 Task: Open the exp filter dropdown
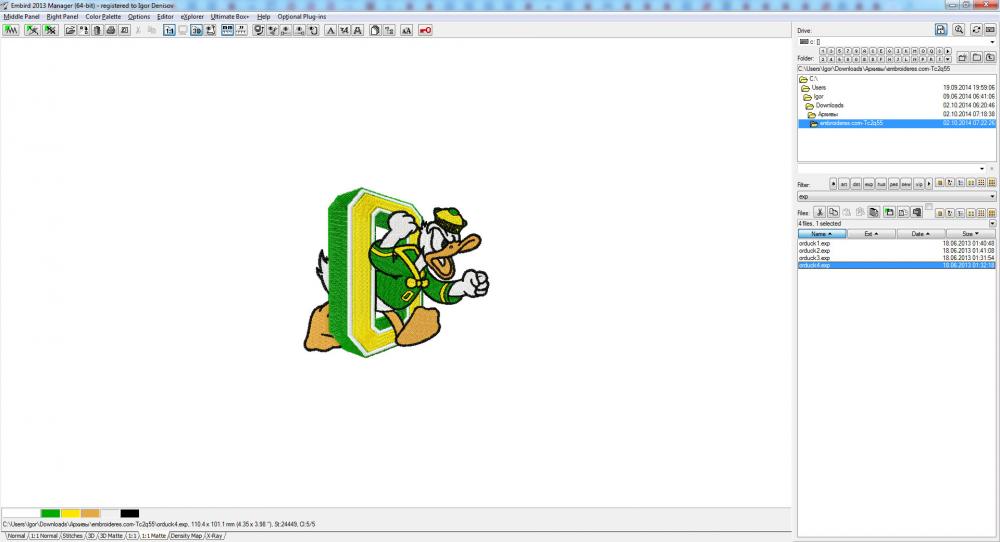click(x=992, y=196)
